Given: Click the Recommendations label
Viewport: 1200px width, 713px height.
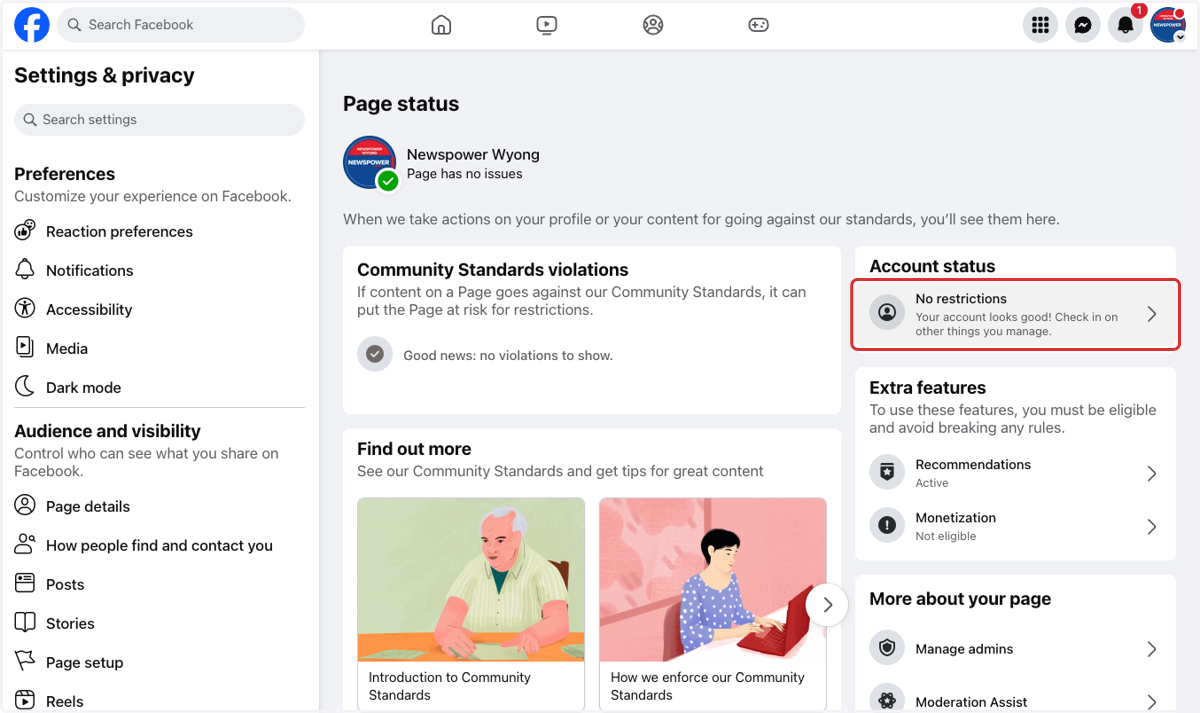Looking at the screenshot, I should (x=973, y=465).
